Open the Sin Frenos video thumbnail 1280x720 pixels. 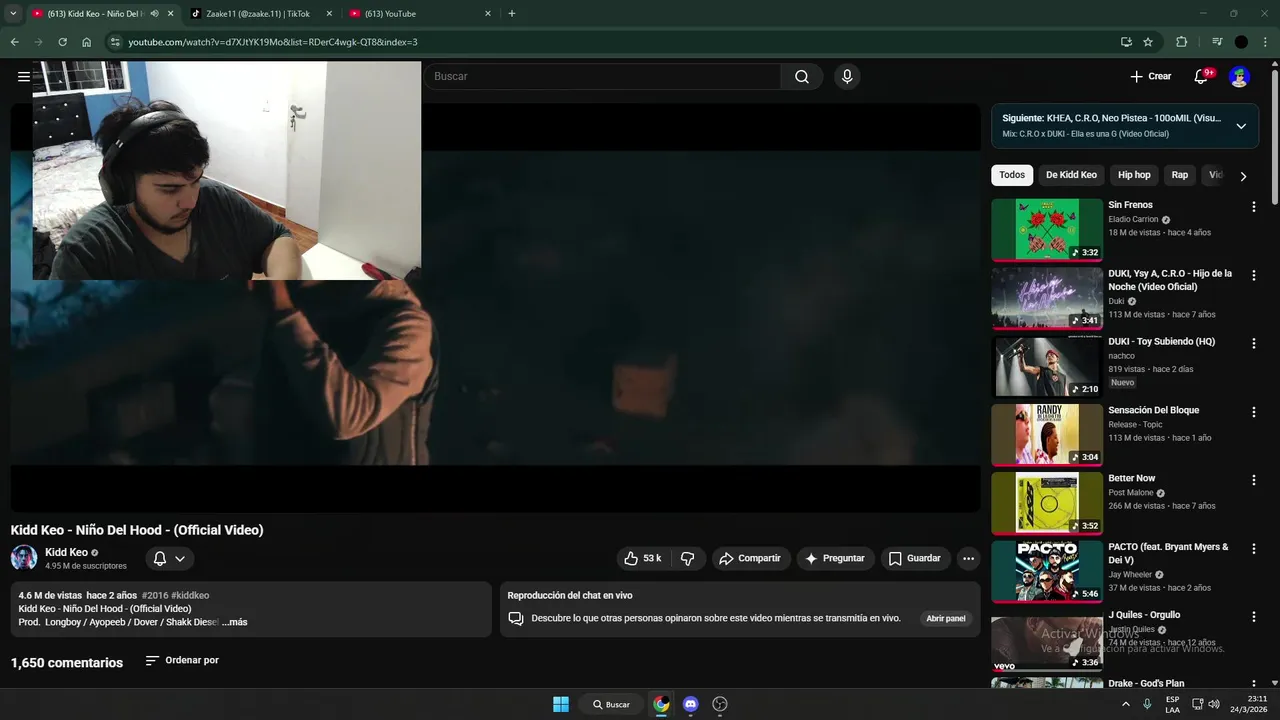pyautogui.click(x=1047, y=229)
